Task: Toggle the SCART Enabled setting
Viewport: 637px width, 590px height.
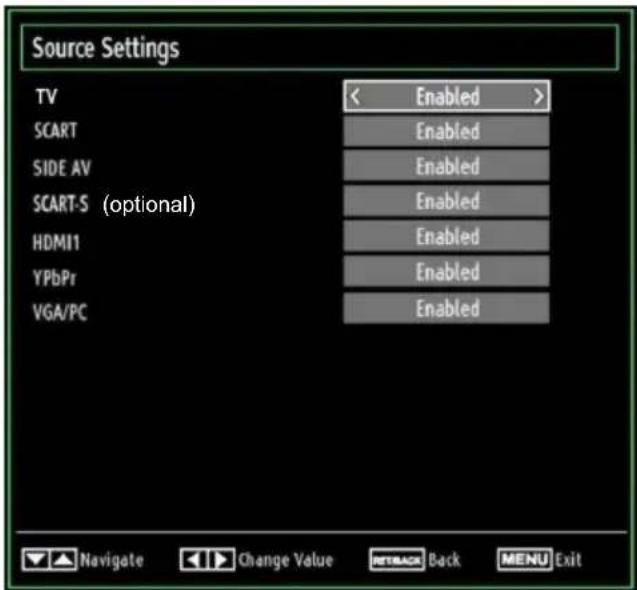Action: point(446,131)
